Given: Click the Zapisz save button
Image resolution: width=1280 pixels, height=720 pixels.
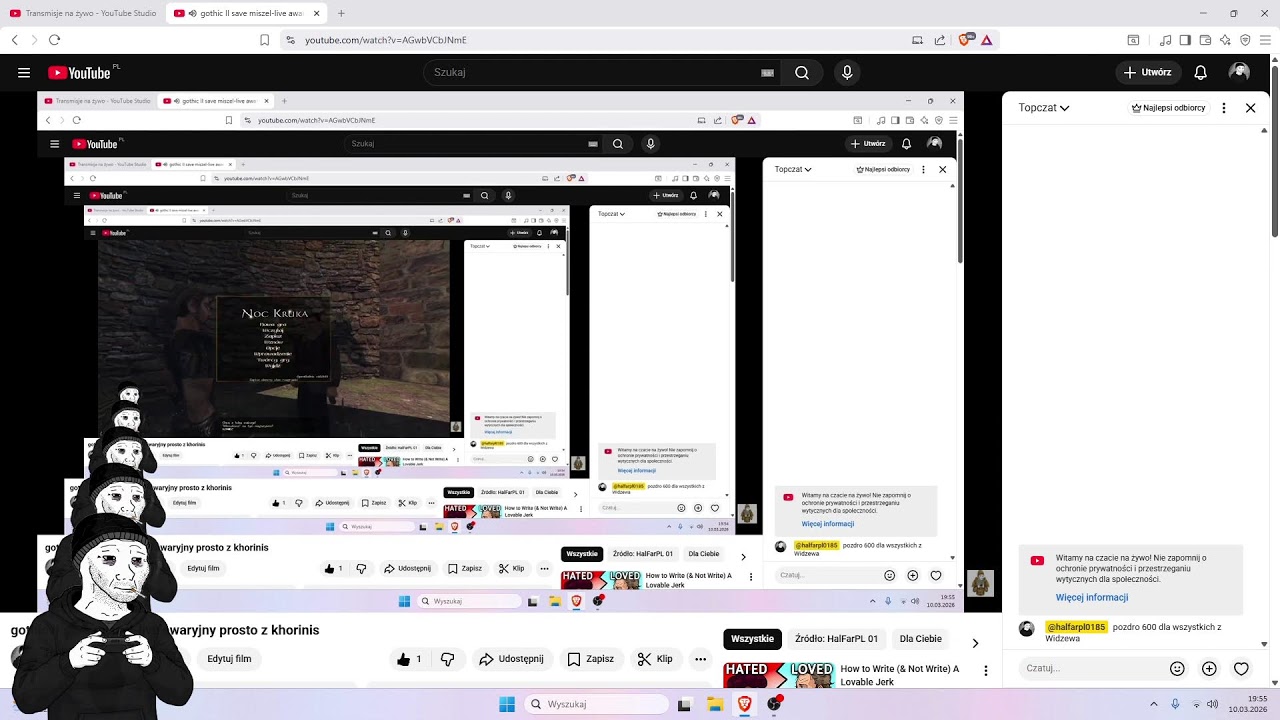Looking at the screenshot, I should click(x=590, y=659).
